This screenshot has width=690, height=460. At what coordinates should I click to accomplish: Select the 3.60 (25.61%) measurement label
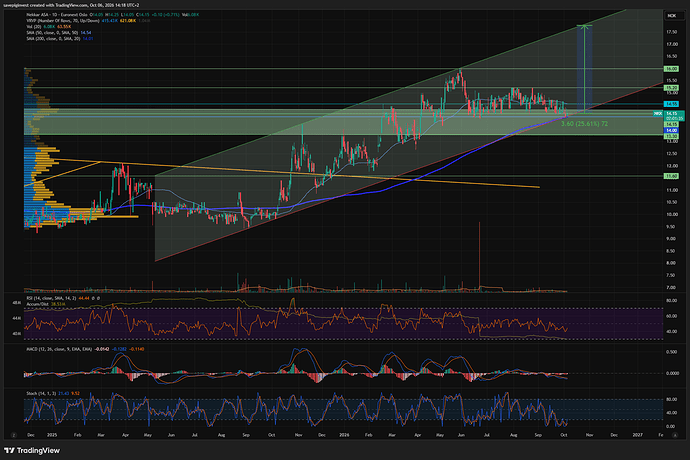click(x=584, y=124)
